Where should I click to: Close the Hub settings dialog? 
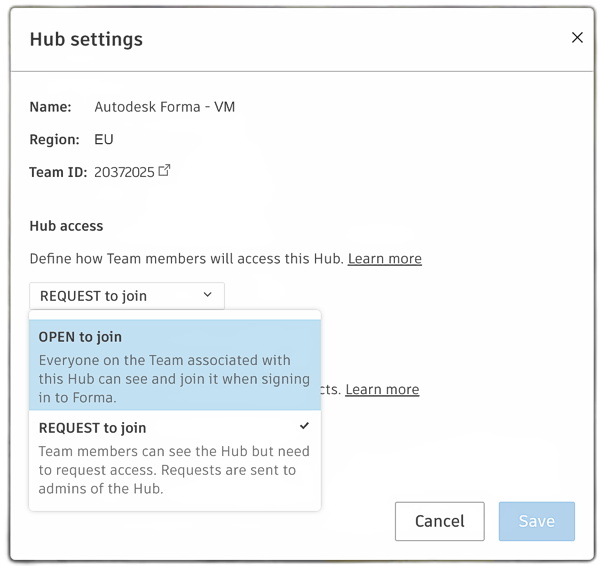(x=577, y=38)
